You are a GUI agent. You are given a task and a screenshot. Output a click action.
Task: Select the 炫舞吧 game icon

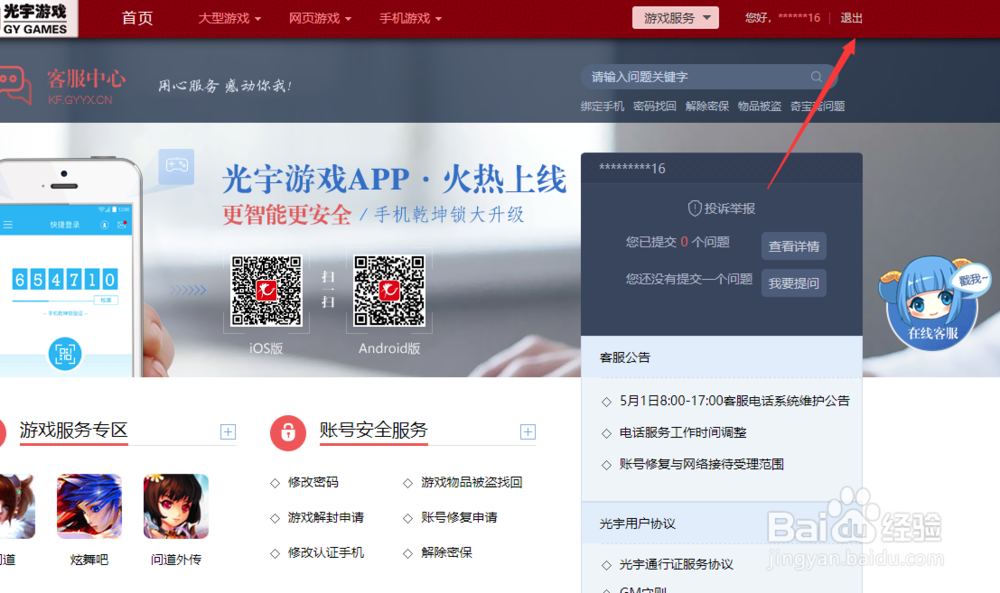[x=89, y=506]
